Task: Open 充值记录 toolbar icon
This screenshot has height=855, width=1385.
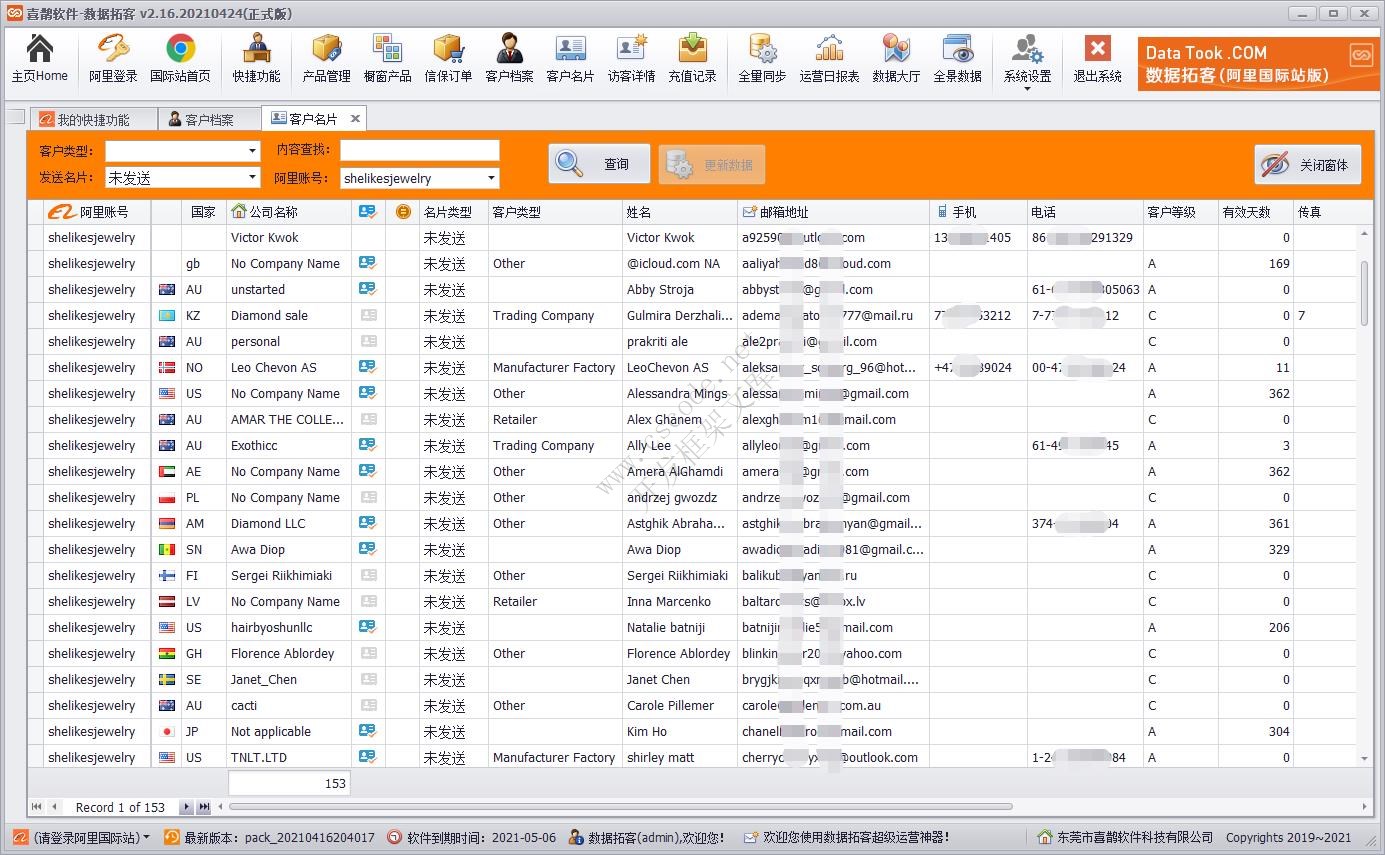Action: [x=692, y=59]
